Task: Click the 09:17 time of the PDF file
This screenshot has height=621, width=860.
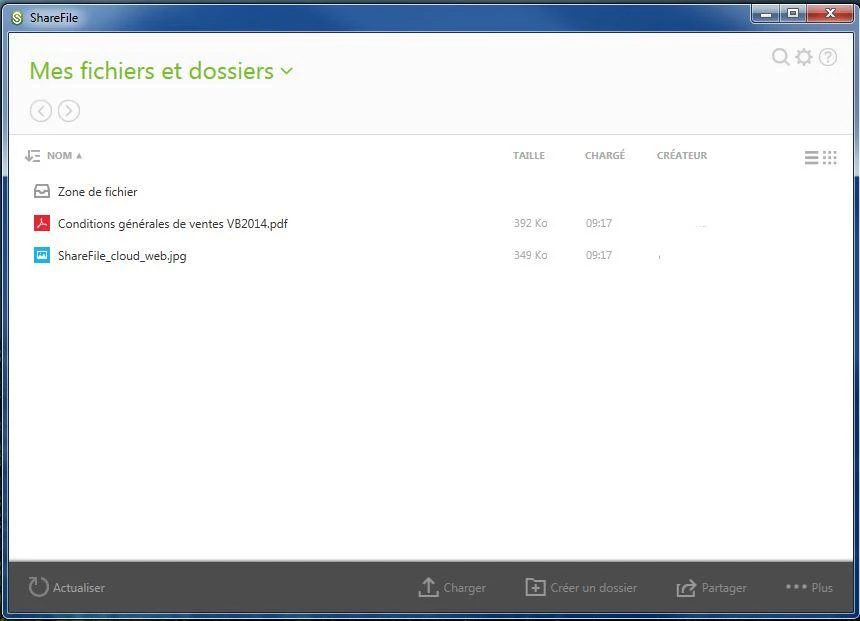Action: point(599,223)
